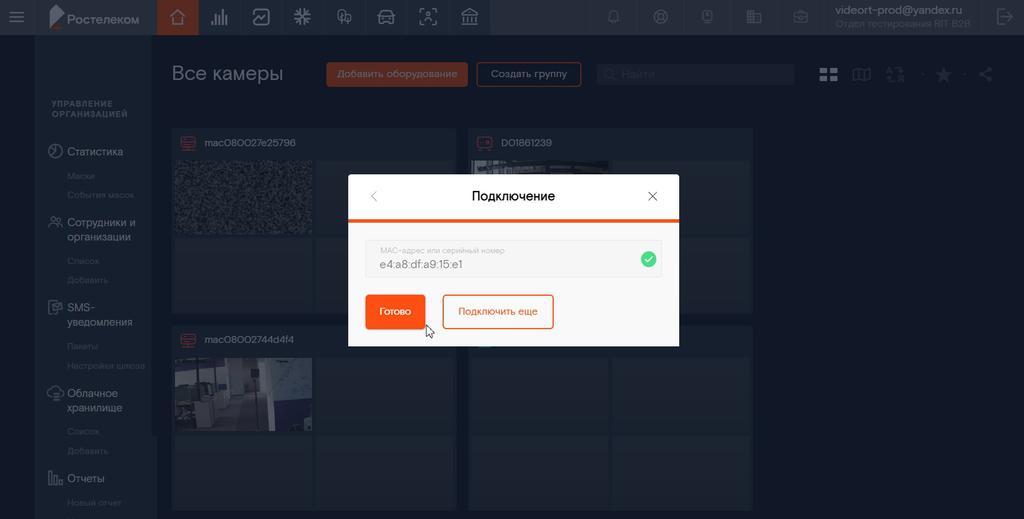Screen dimensions: 1024x519
Task: Click the bank building icon
Action: tap(470, 18)
